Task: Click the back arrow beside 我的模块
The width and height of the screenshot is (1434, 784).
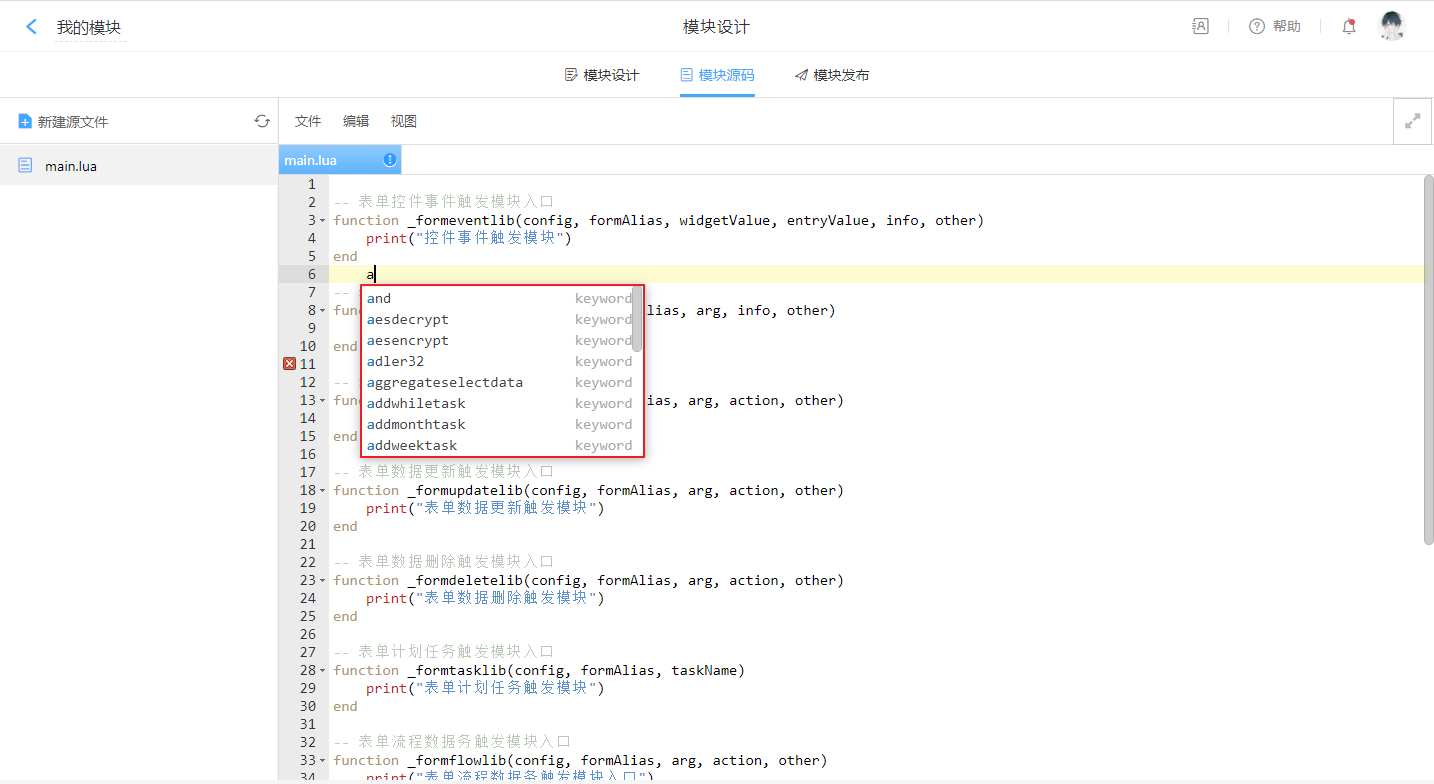Action: 32,27
